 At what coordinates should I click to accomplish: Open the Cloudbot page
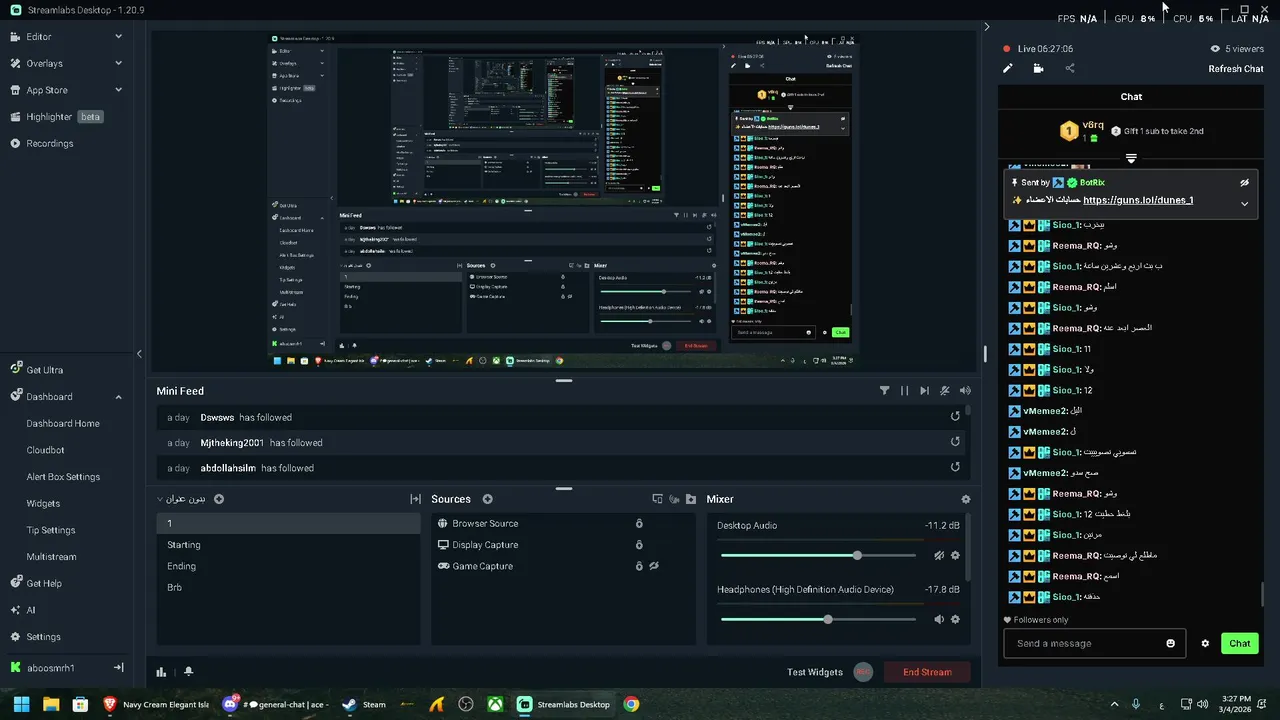(x=45, y=450)
